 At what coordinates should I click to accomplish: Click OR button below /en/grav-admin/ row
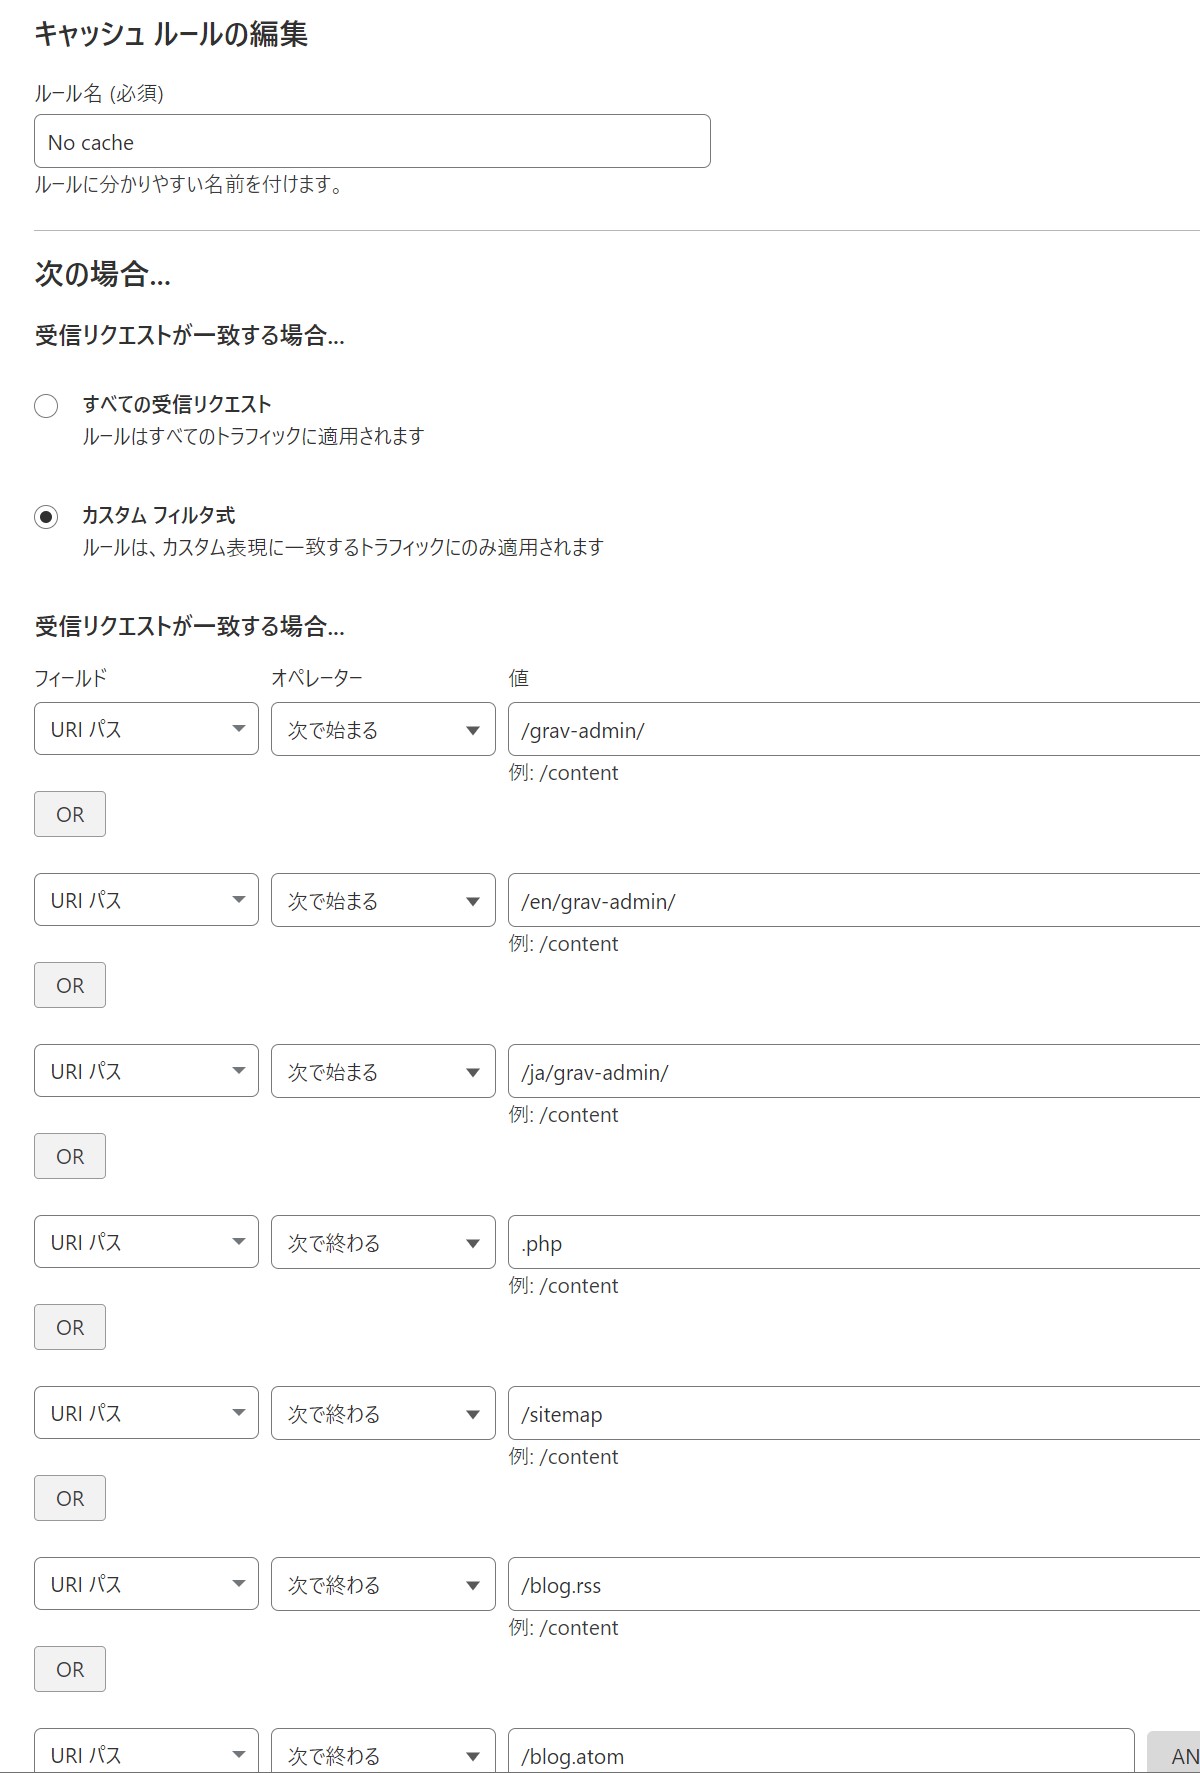70,985
